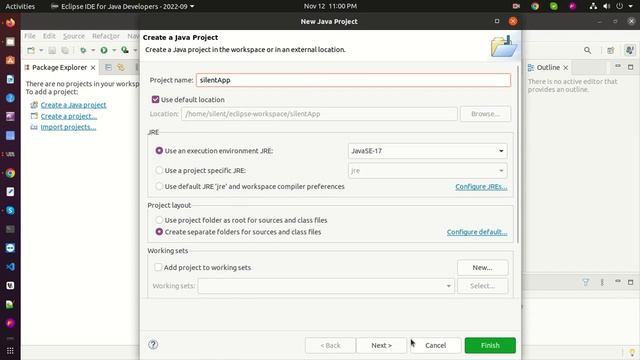Viewport: 640px width, 360px height.
Task: Open the Eclipse IDE app menu in top bar
Action: click(x=122, y=6)
